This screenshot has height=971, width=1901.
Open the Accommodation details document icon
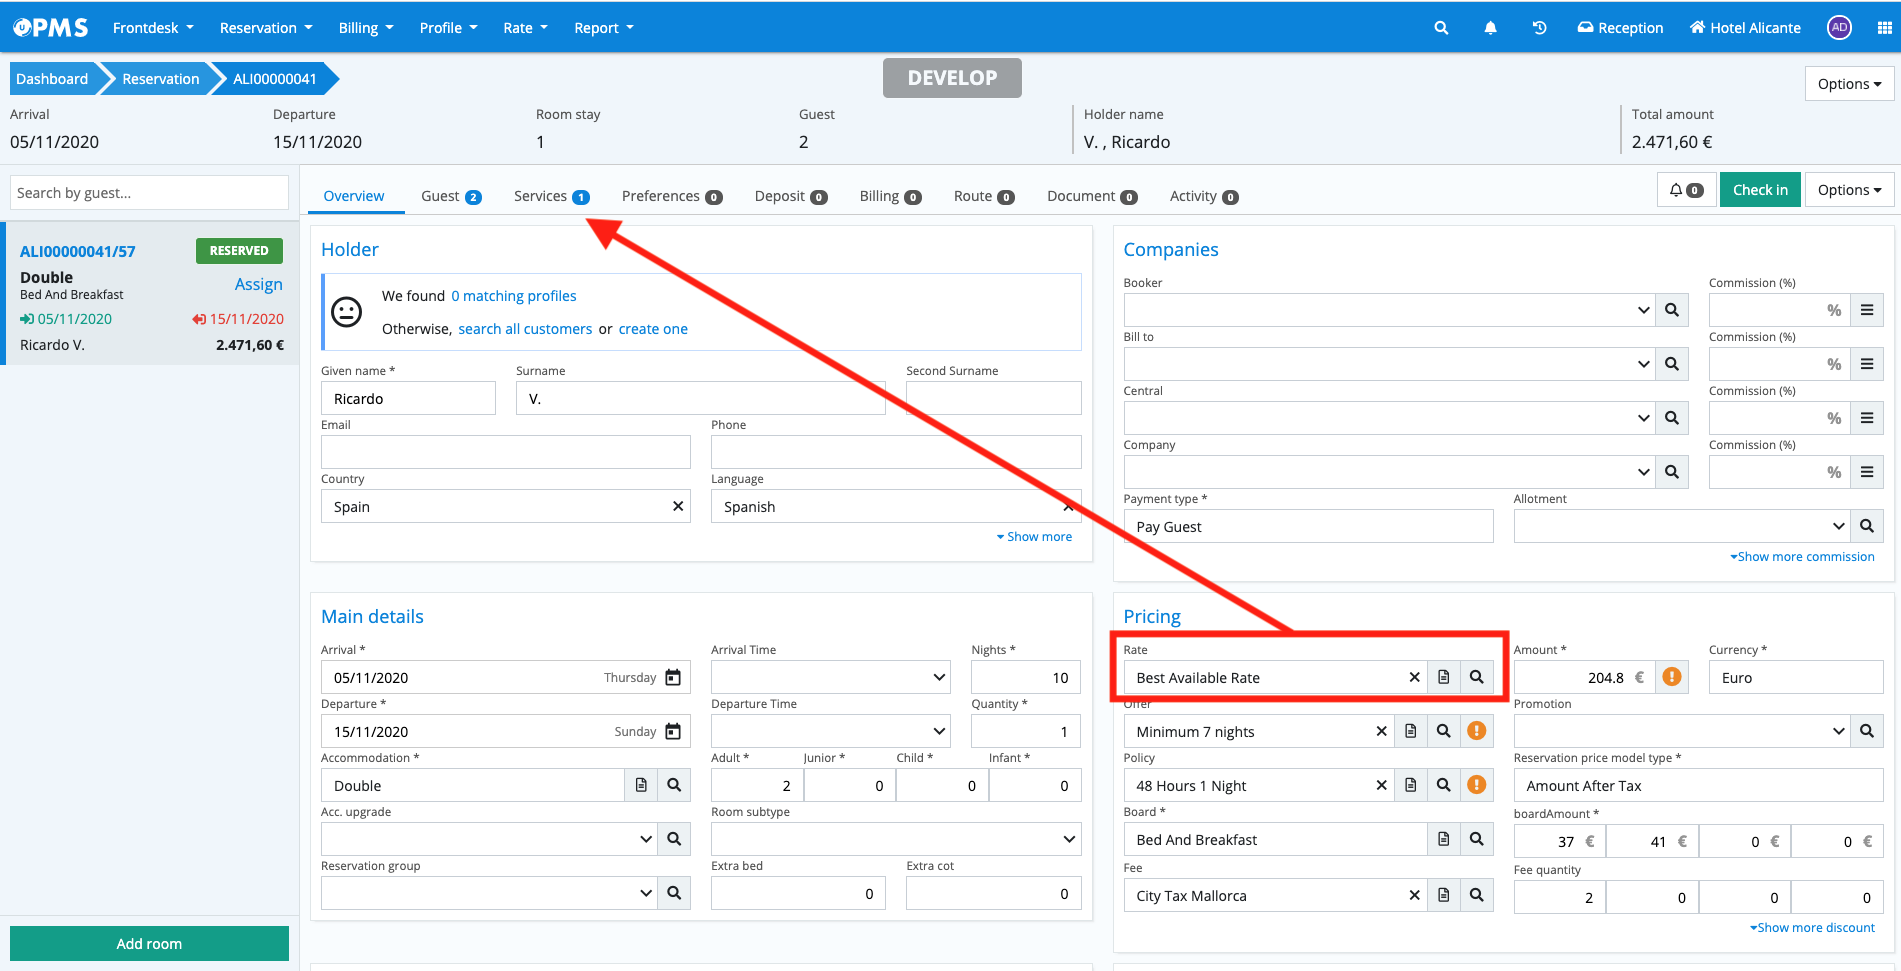pyautogui.click(x=641, y=786)
